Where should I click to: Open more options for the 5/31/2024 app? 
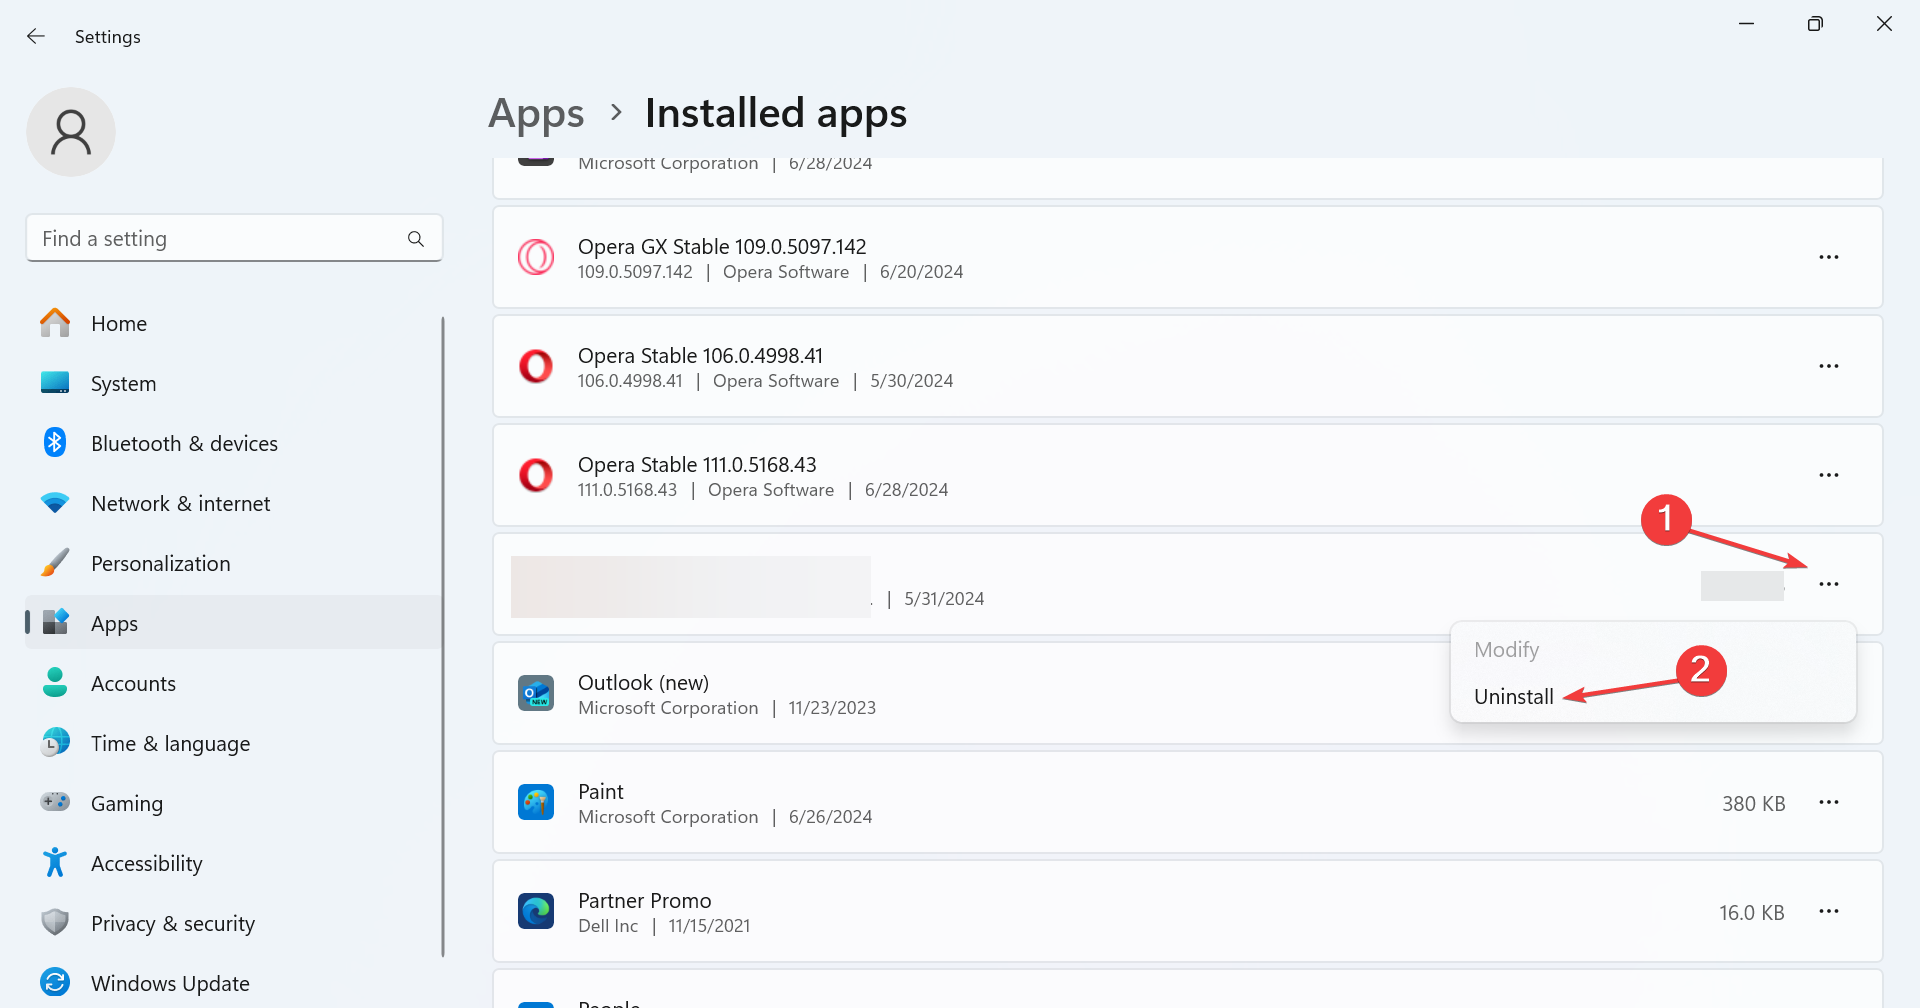tap(1829, 584)
